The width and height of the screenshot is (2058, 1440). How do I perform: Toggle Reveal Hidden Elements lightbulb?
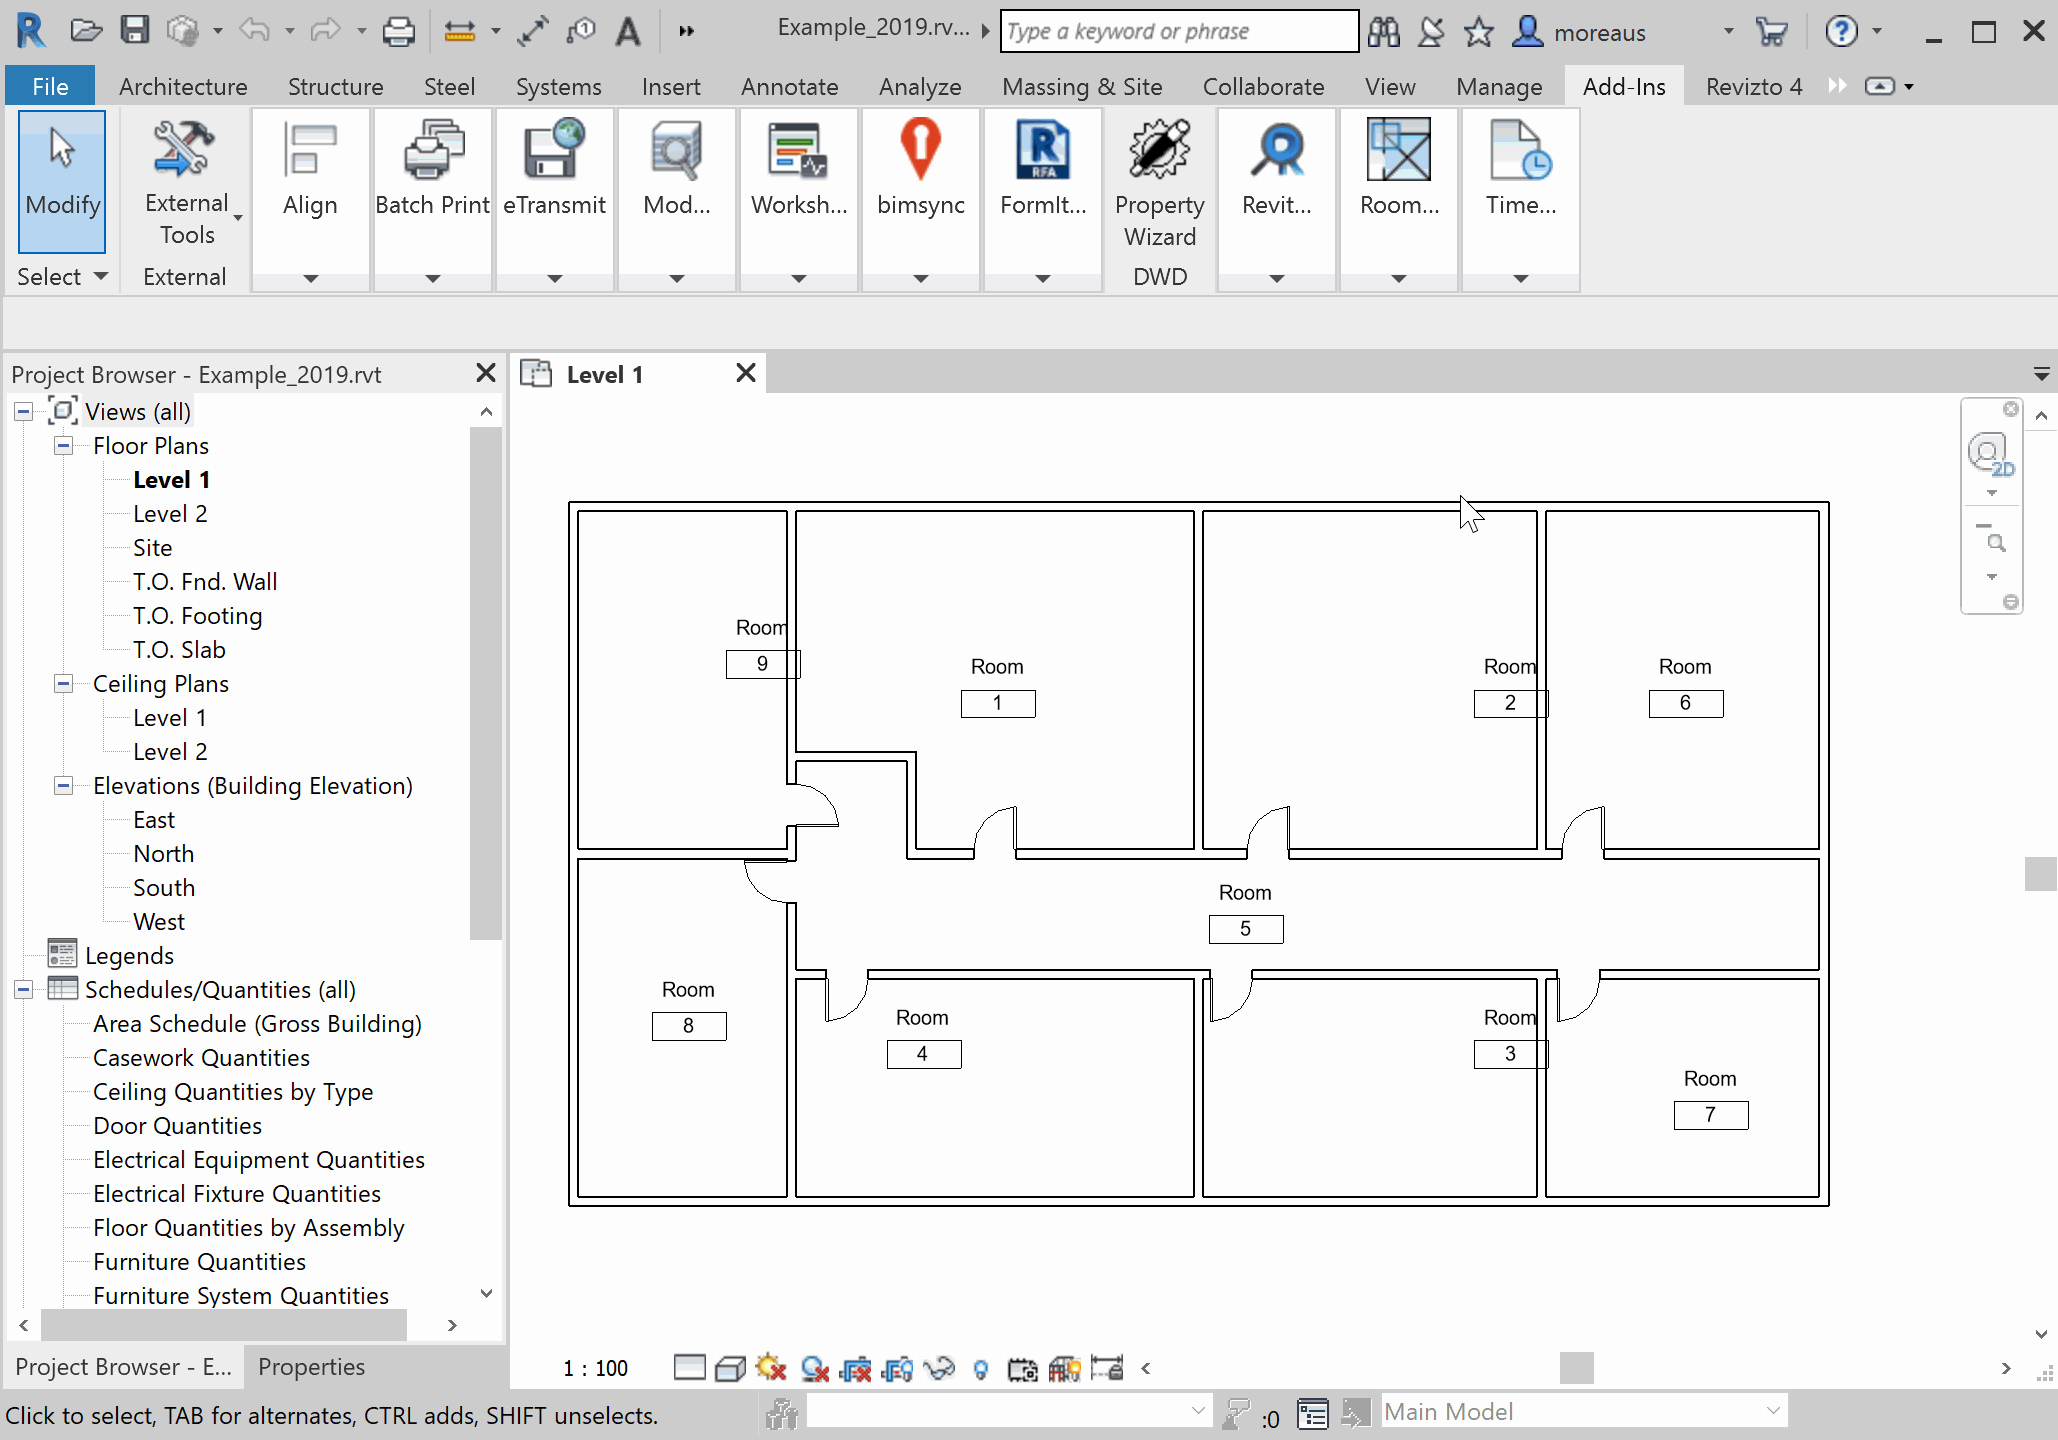pyautogui.click(x=981, y=1368)
